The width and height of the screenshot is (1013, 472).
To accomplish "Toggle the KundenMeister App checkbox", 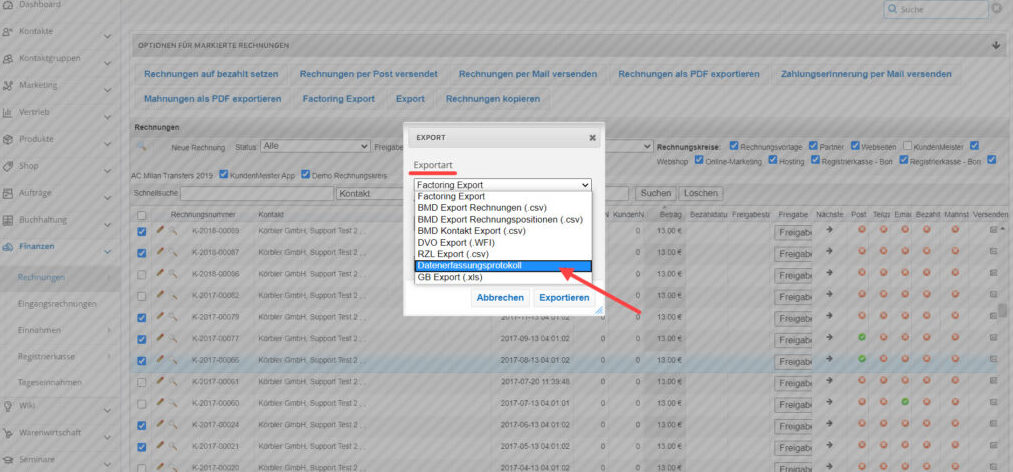I will point(224,174).
